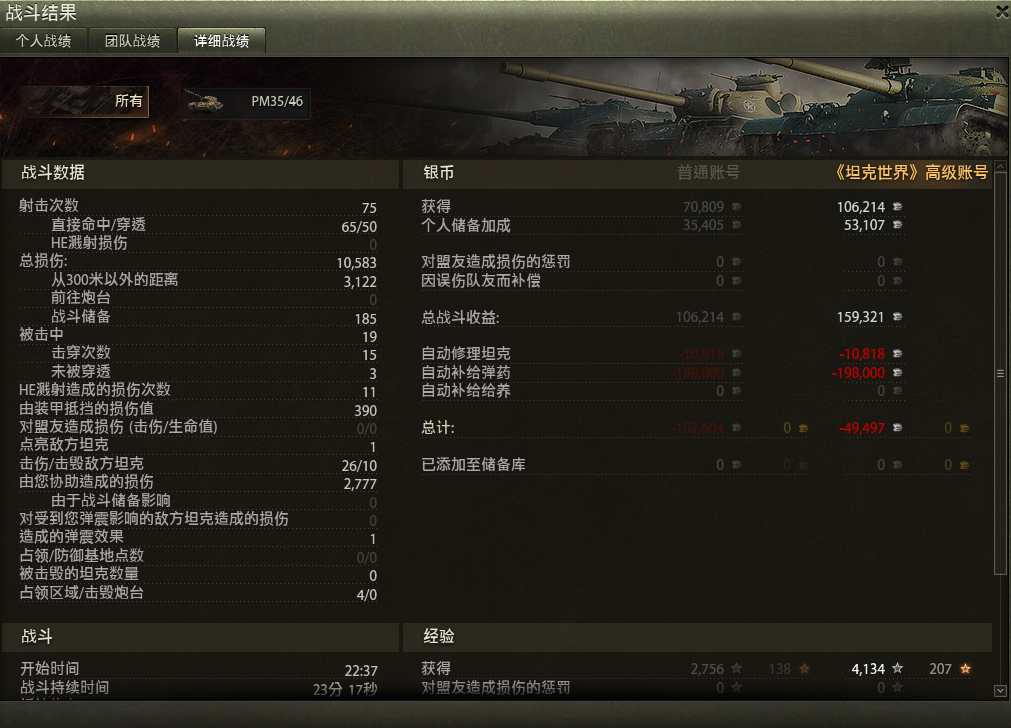Select the 所有 vehicles filter button
The width and height of the screenshot is (1011, 728).
pyautogui.click(x=84, y=101)
